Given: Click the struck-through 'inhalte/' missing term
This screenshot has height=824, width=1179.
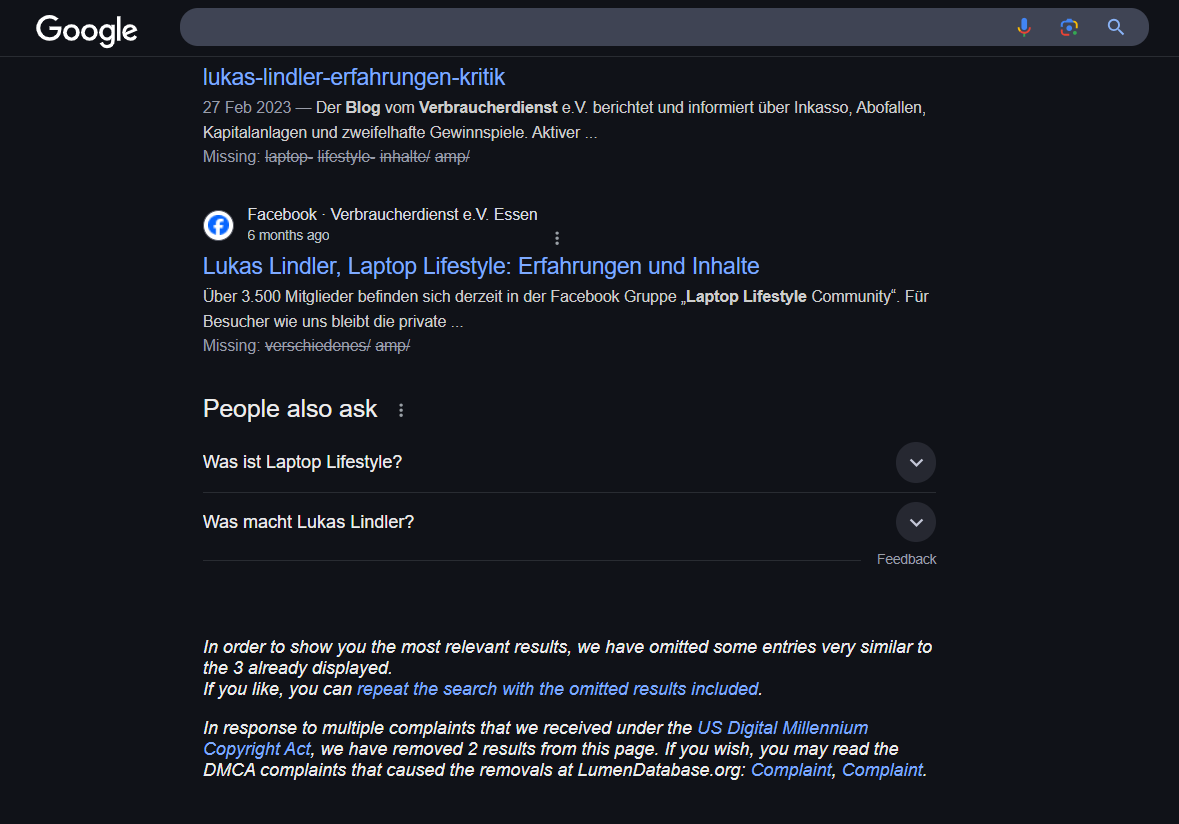Looking at the screenshot, I should click(x=405, y=156).
